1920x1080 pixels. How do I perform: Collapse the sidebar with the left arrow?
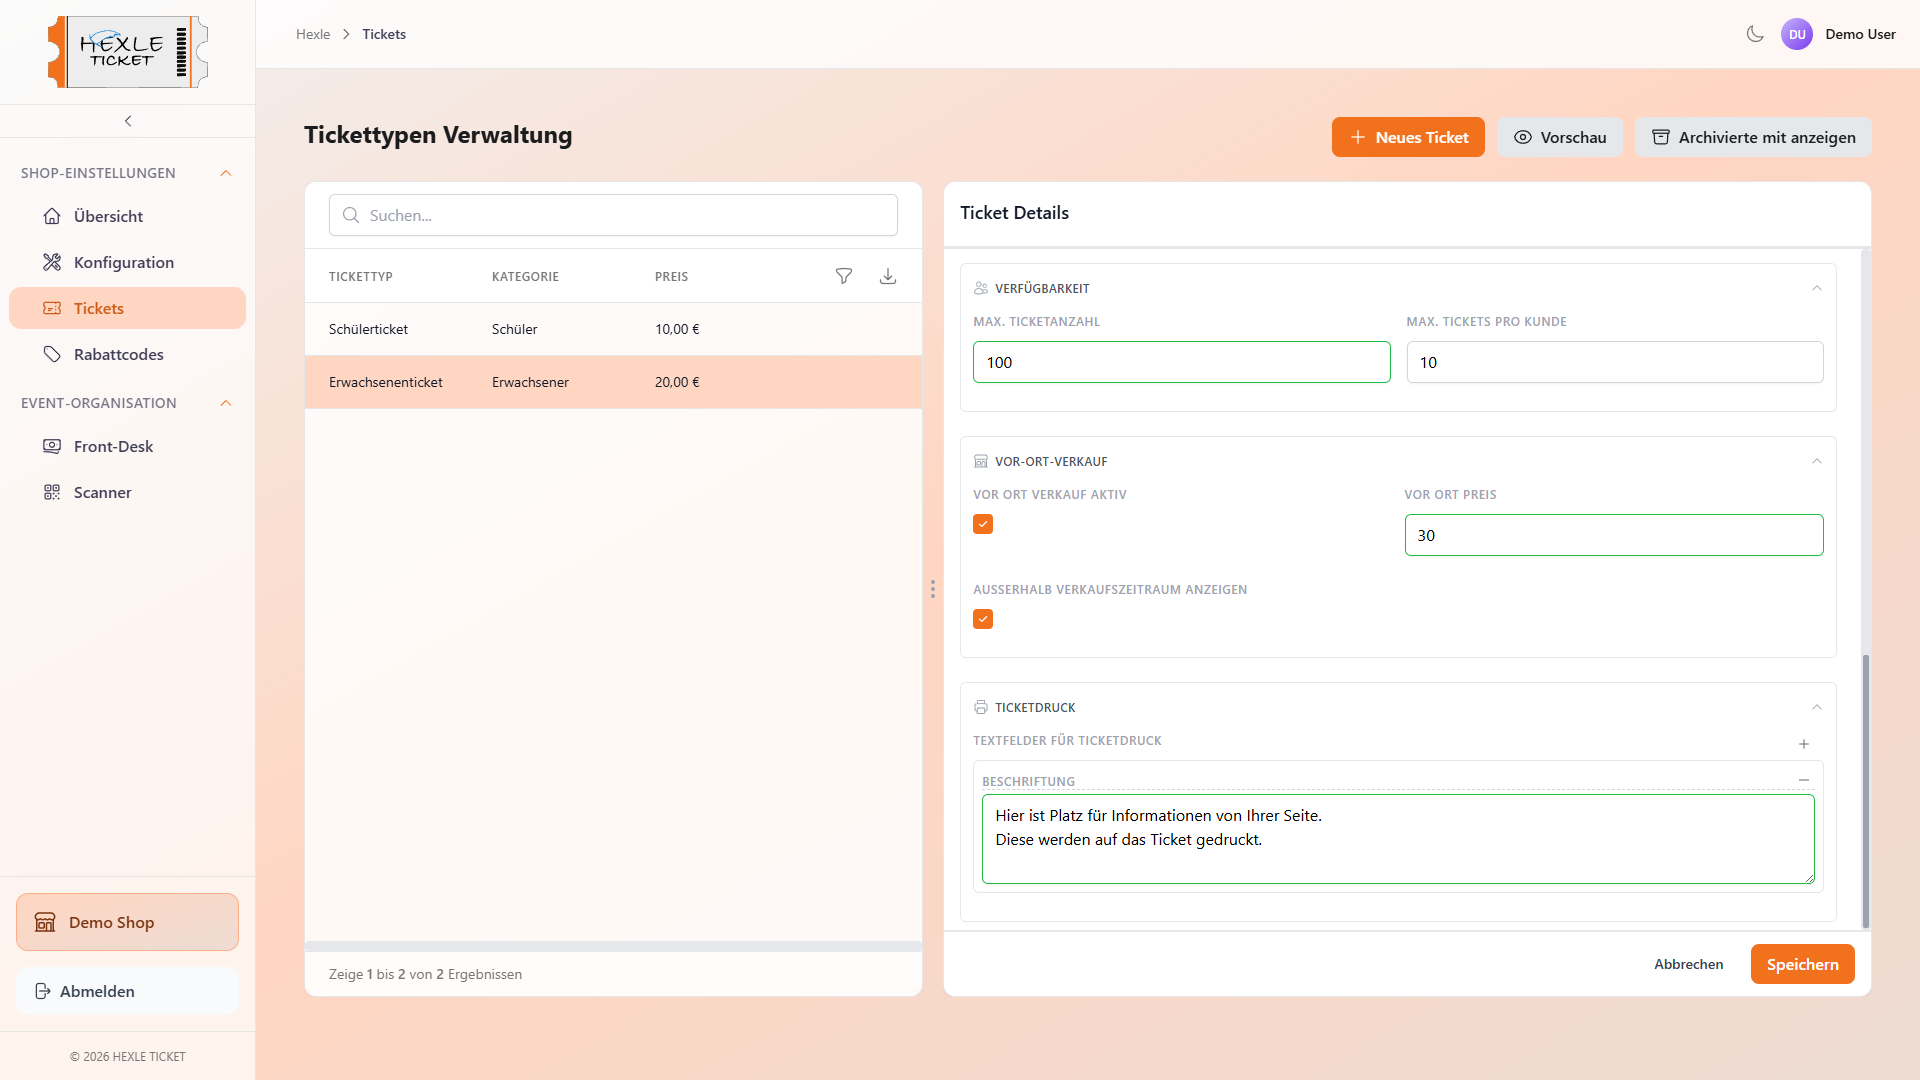128,121
